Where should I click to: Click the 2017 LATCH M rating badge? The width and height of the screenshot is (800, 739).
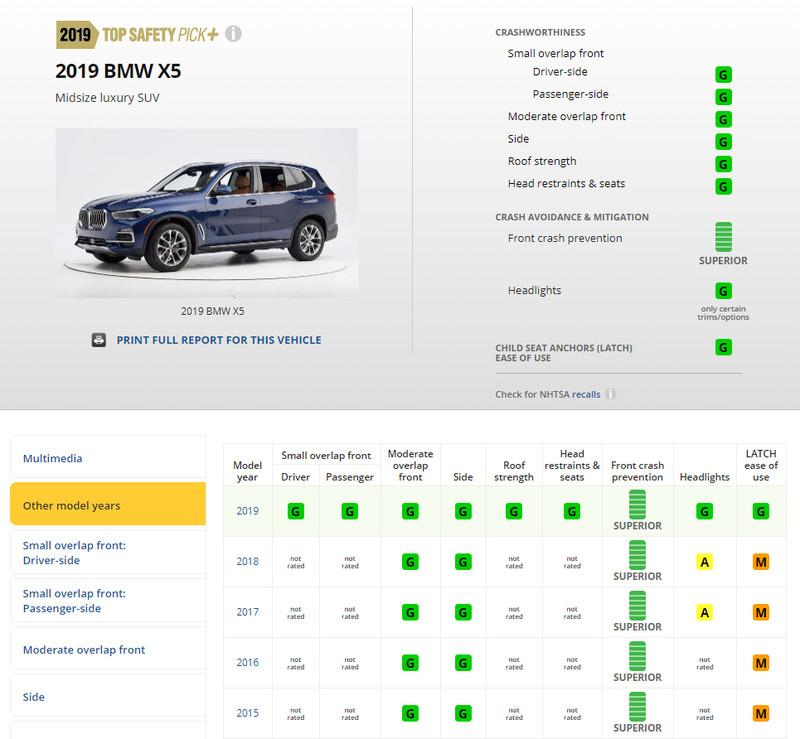pos(761,612)
